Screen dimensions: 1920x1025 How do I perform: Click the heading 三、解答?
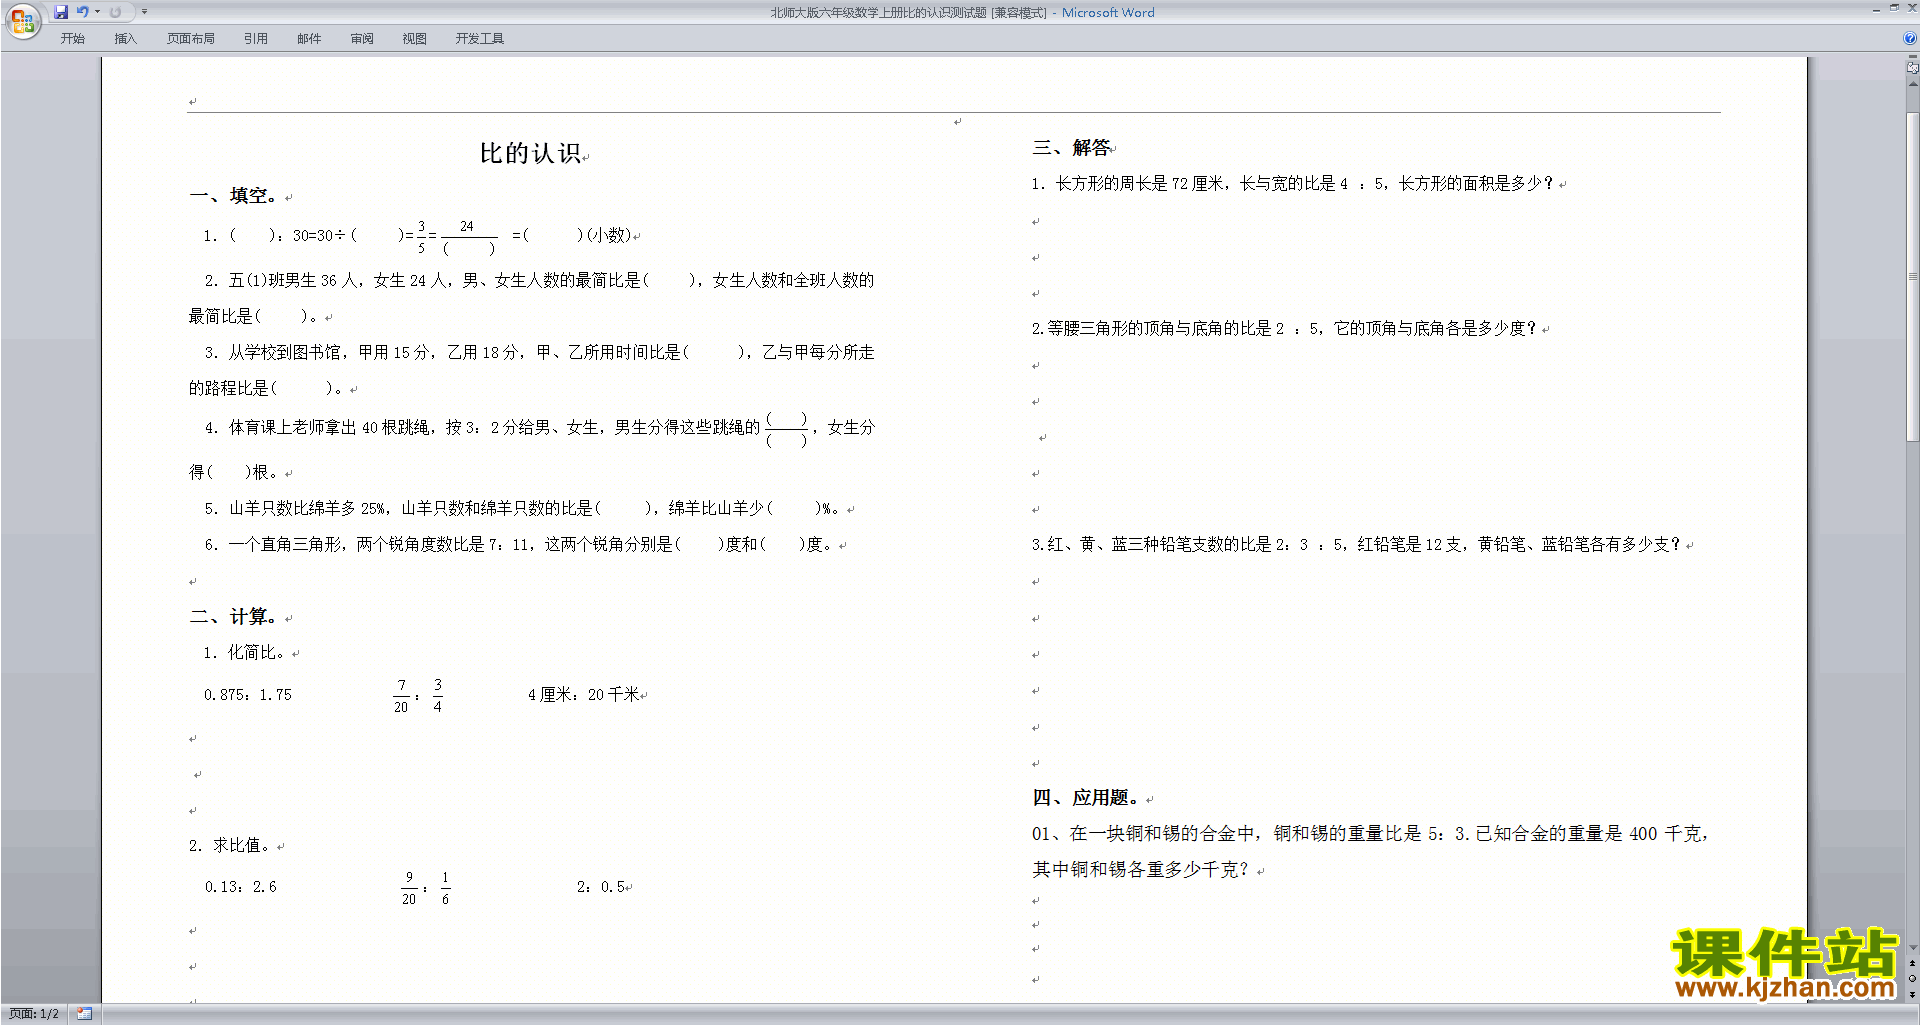pyautogui.click(x=1071, y=148)
